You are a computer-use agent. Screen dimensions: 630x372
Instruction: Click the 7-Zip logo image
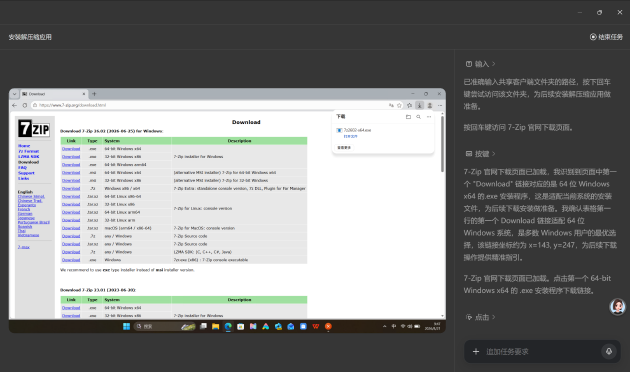pyautogui.click(x=34, y=129)
